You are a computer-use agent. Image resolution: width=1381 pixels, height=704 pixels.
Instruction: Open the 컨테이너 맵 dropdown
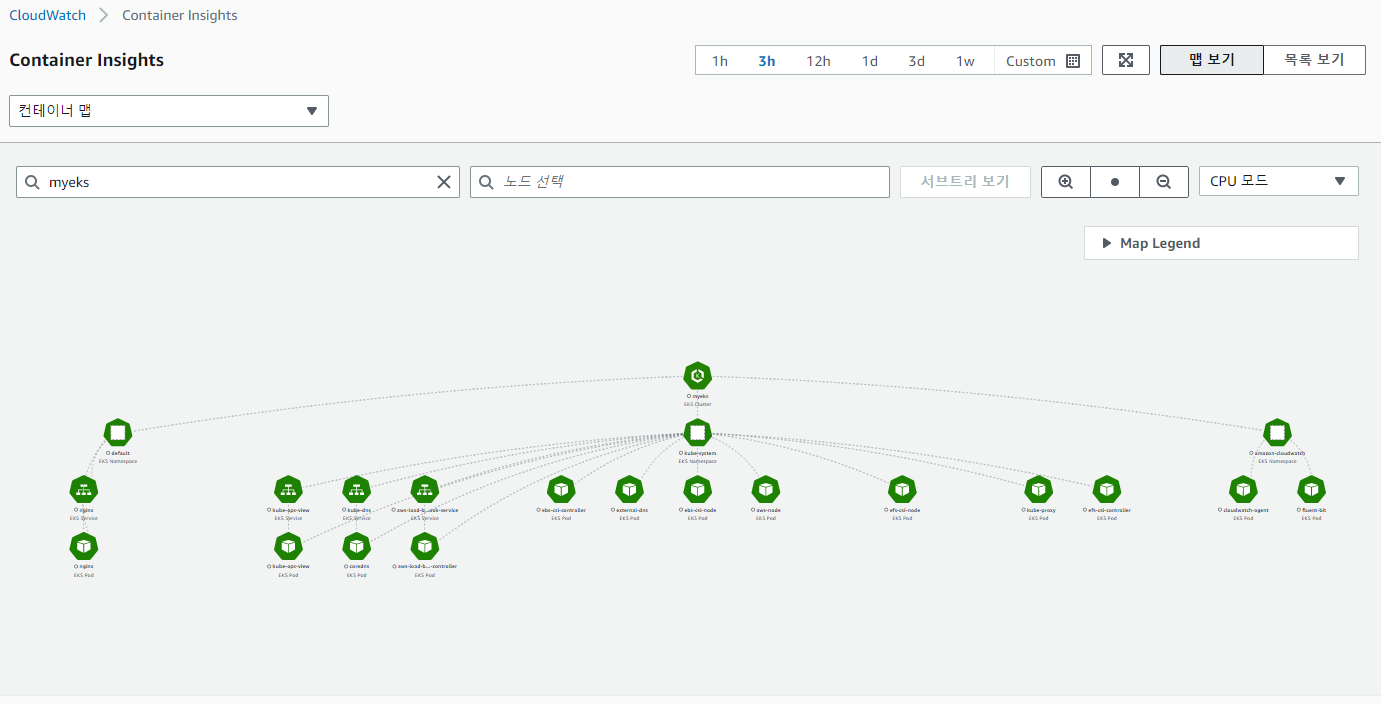coord(169,111)
